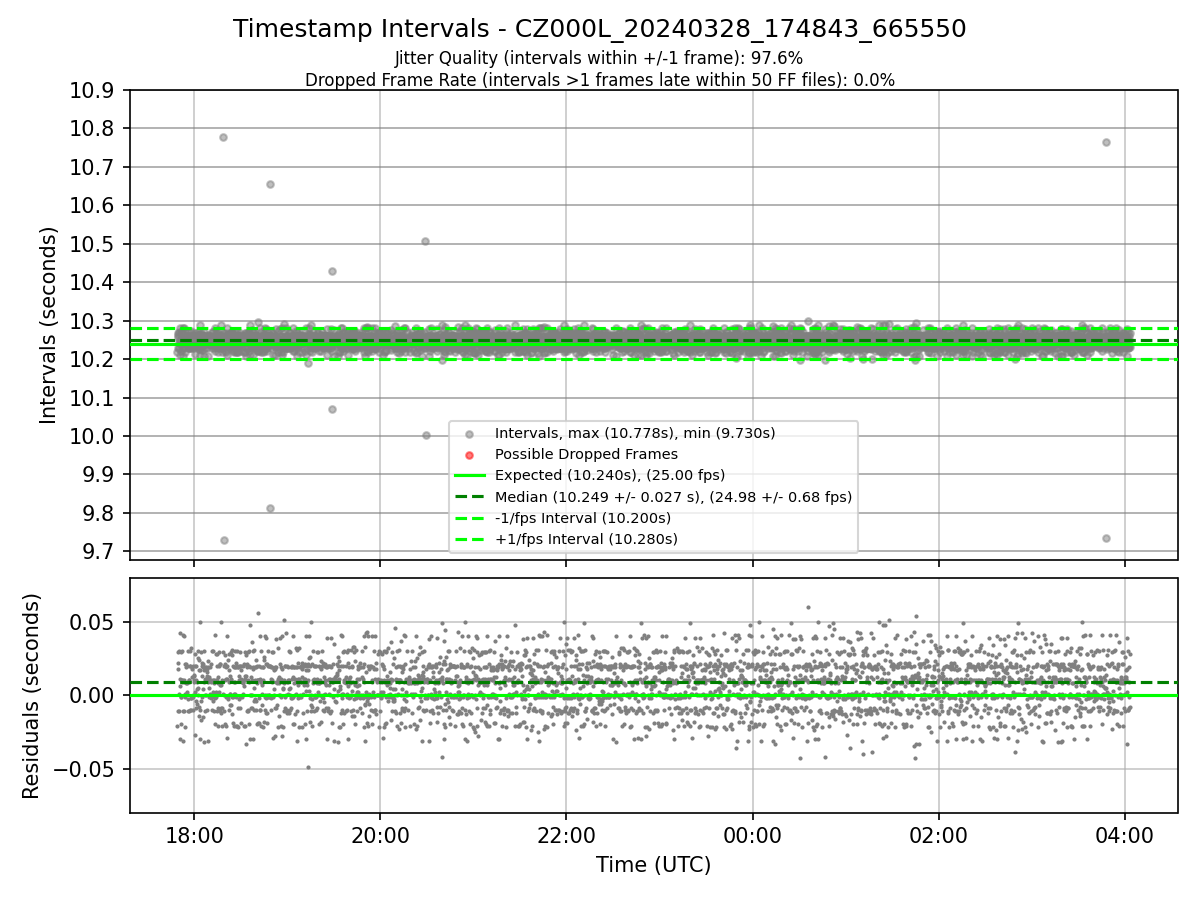The width and height of the screenshot is (1200, 900).
Task: Click the 10.7 y-axis tick label
Action: [x=92, y=168]
